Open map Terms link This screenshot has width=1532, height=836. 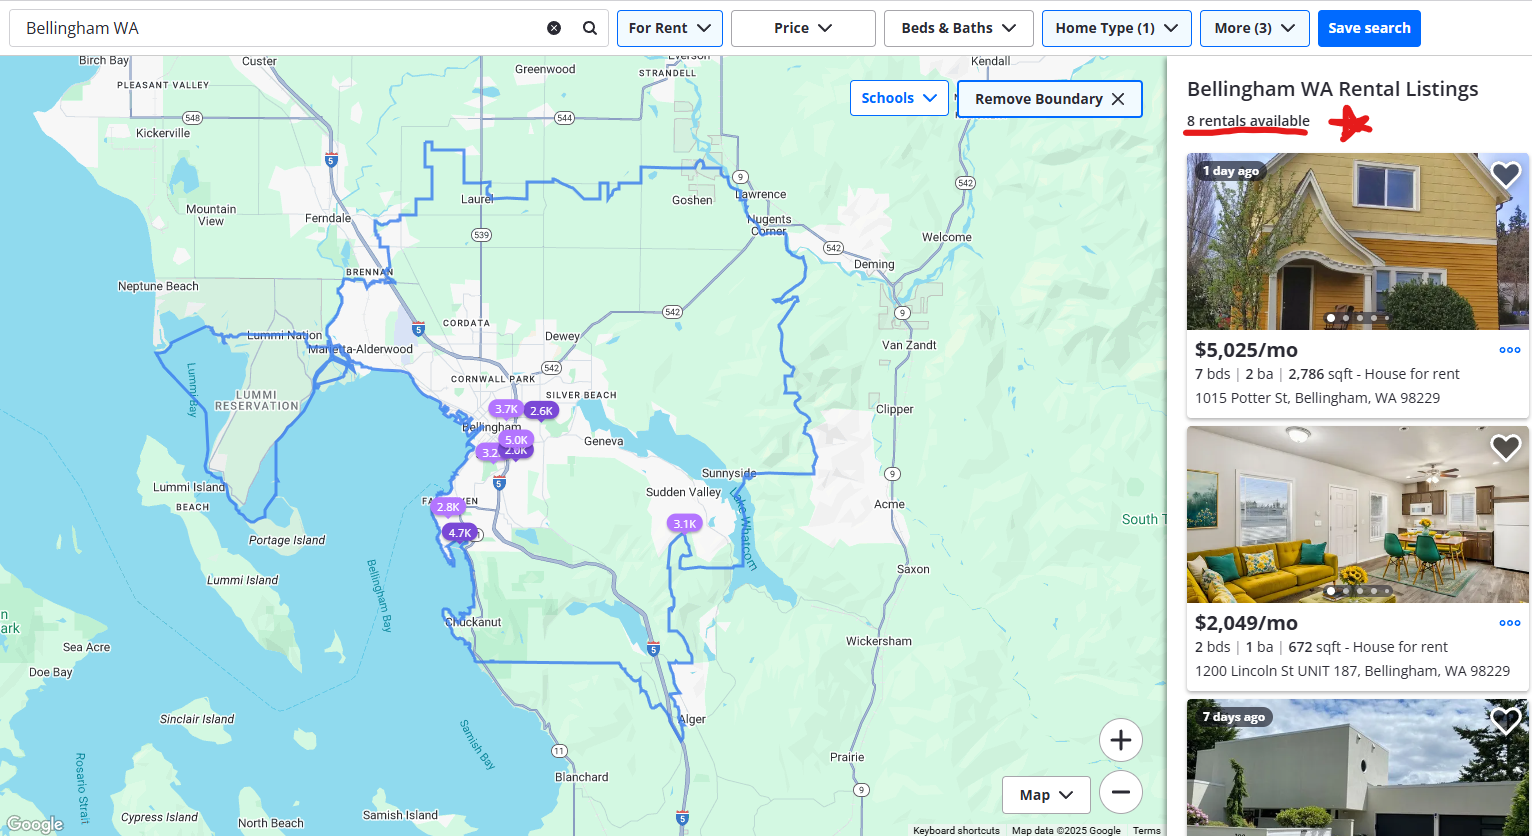[1147, 830]
